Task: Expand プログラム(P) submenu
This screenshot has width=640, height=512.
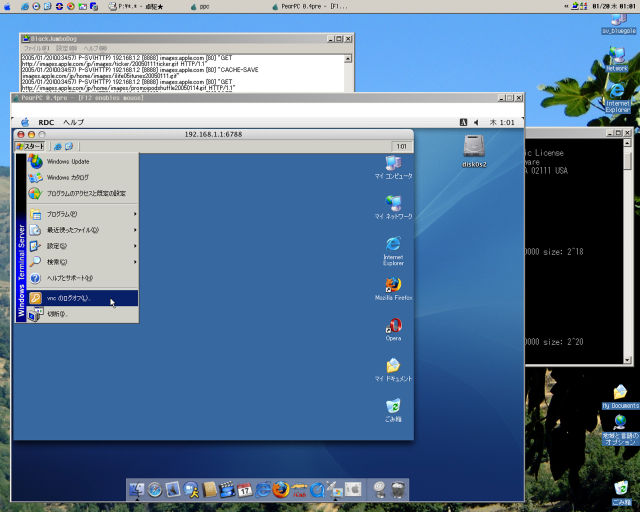Action: 82,214
